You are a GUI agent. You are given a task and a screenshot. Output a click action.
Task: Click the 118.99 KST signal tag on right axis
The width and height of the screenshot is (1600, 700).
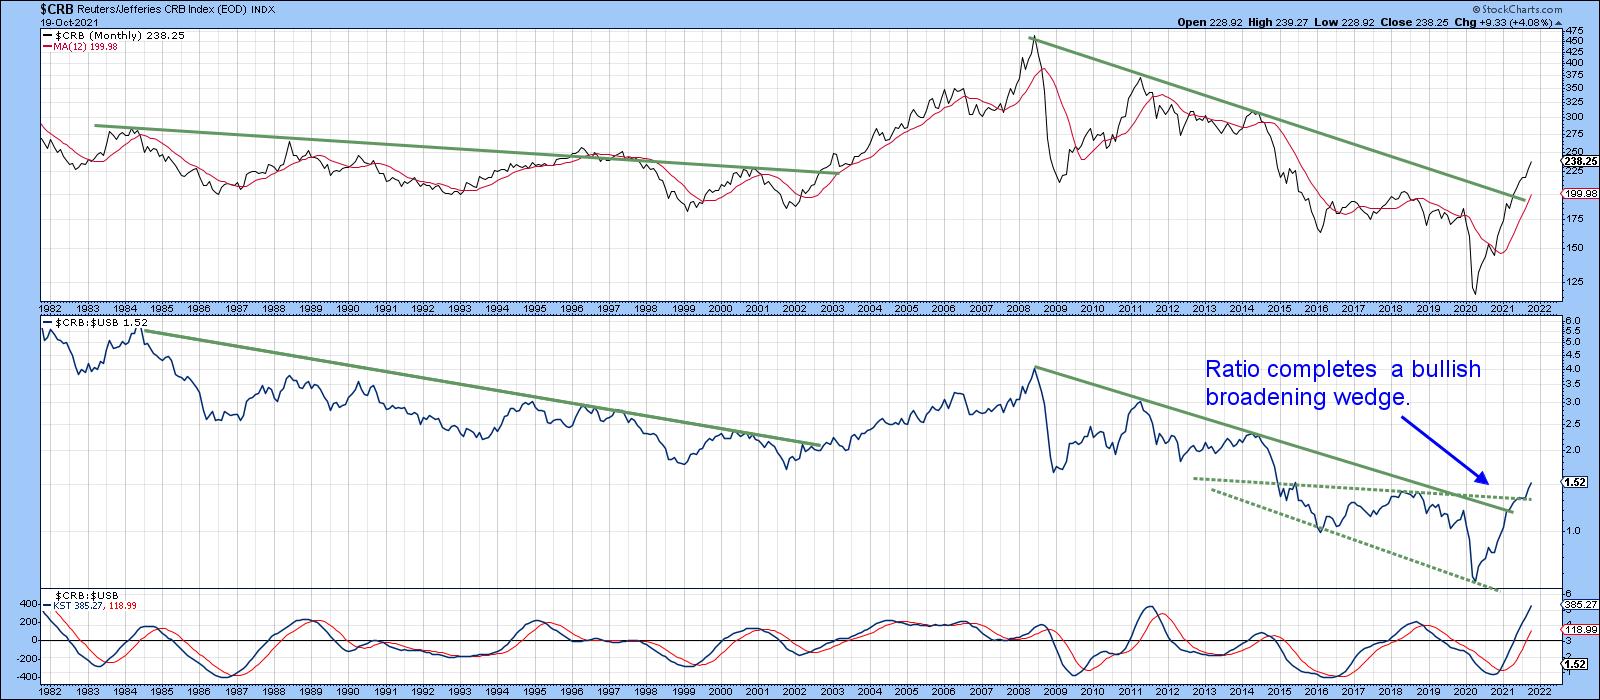(1578, 629)
